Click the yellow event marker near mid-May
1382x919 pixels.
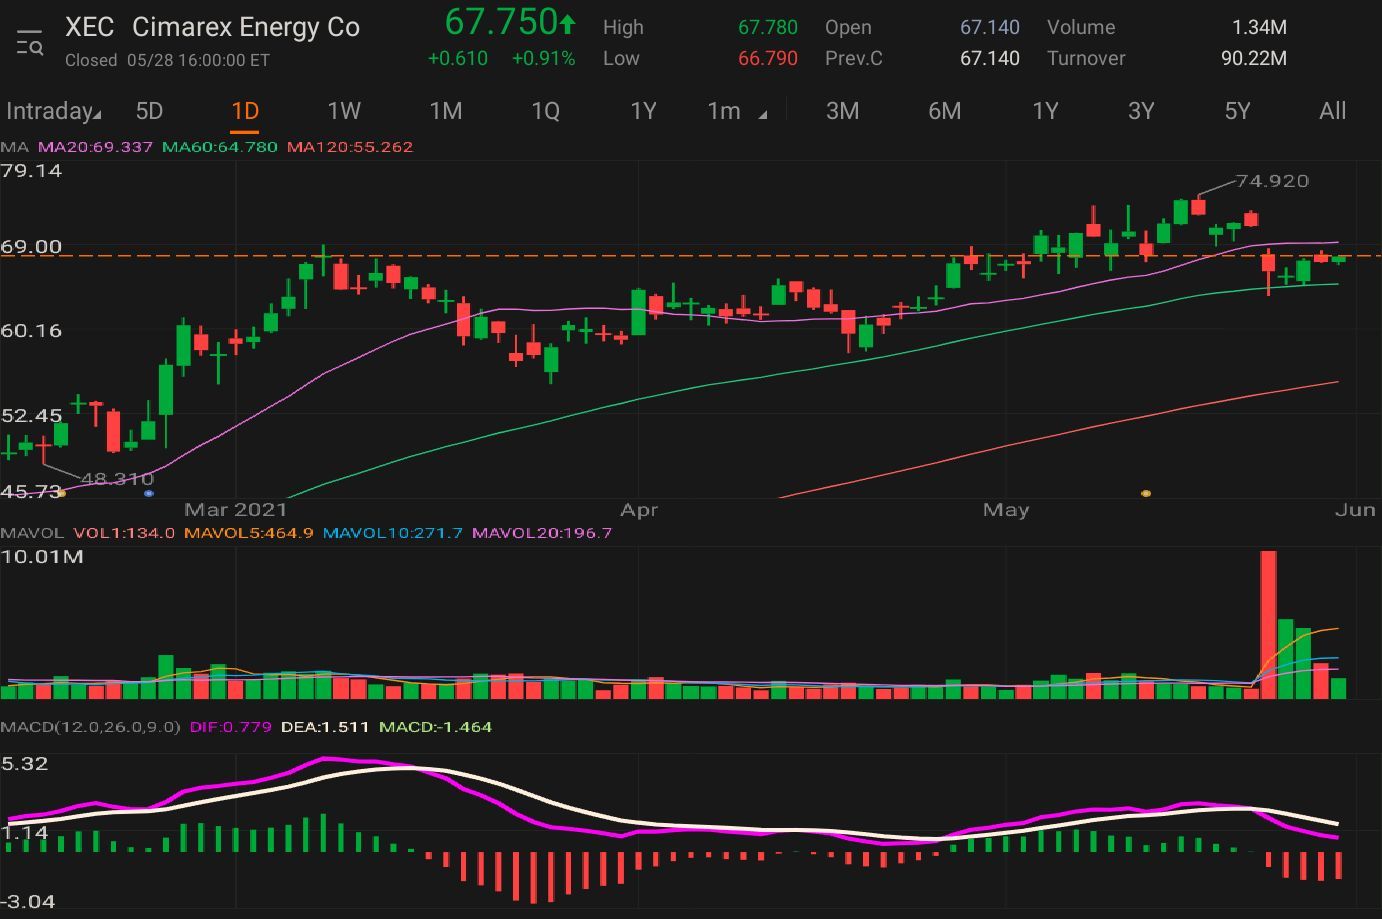tap(1146, 493)
